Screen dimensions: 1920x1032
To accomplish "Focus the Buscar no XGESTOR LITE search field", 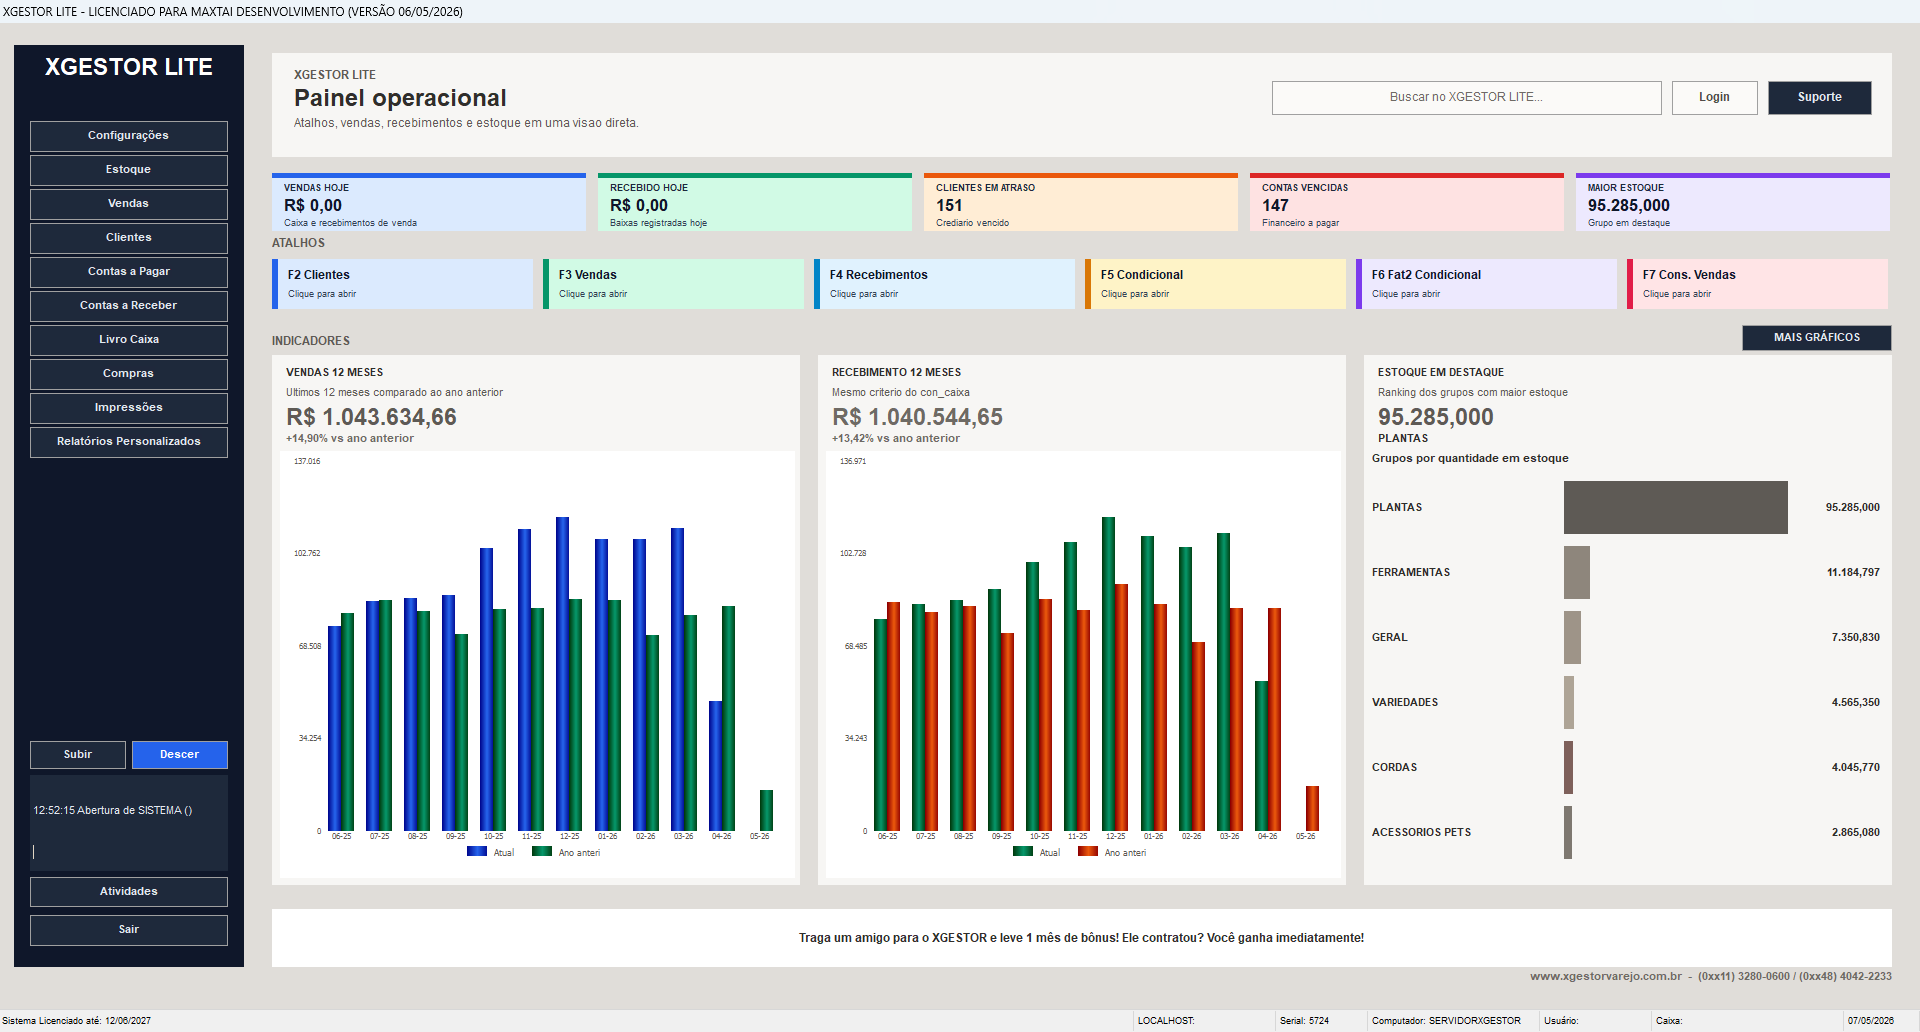I will 1466,98.
